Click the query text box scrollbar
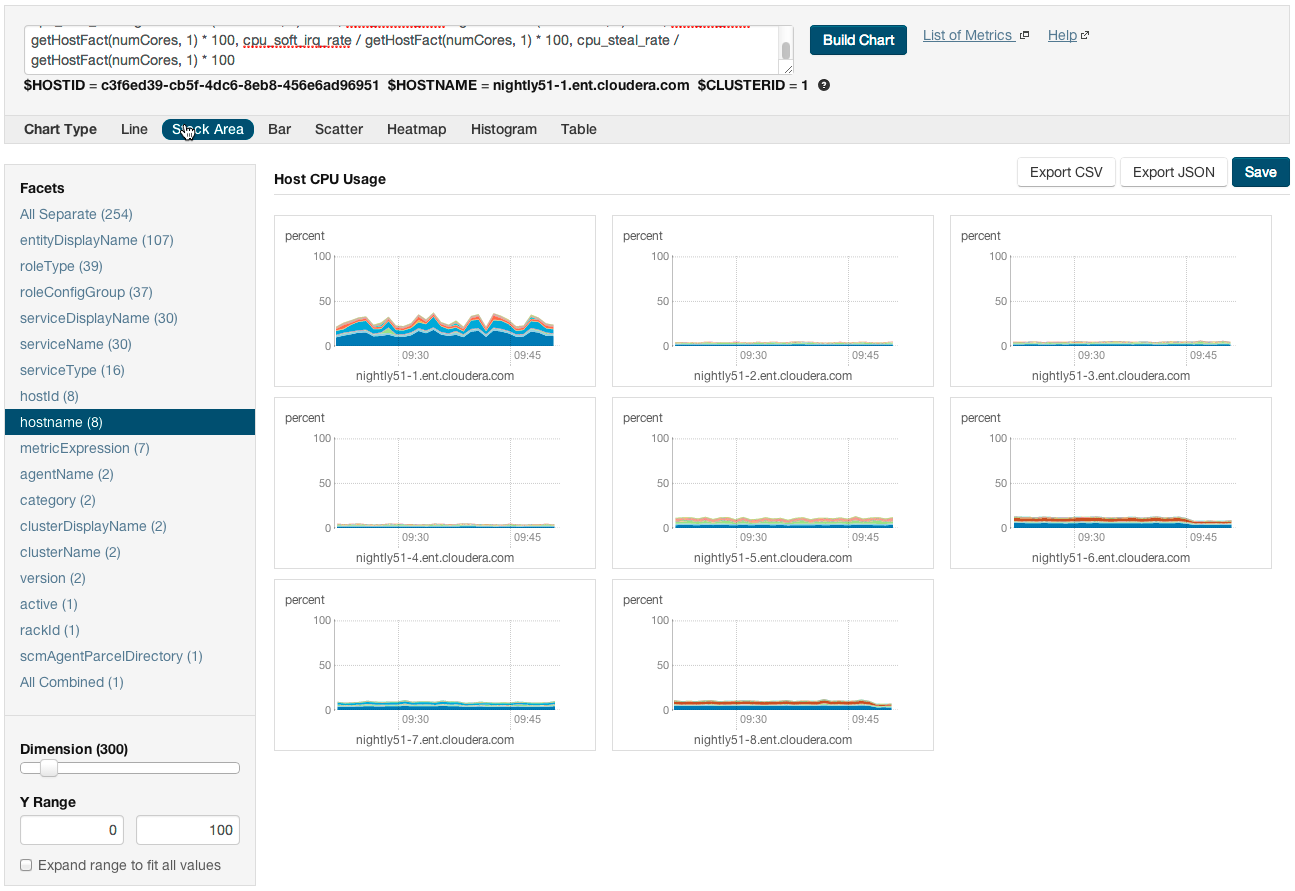This screenshot has width=1295, height=891. click(x=786, y=51)
